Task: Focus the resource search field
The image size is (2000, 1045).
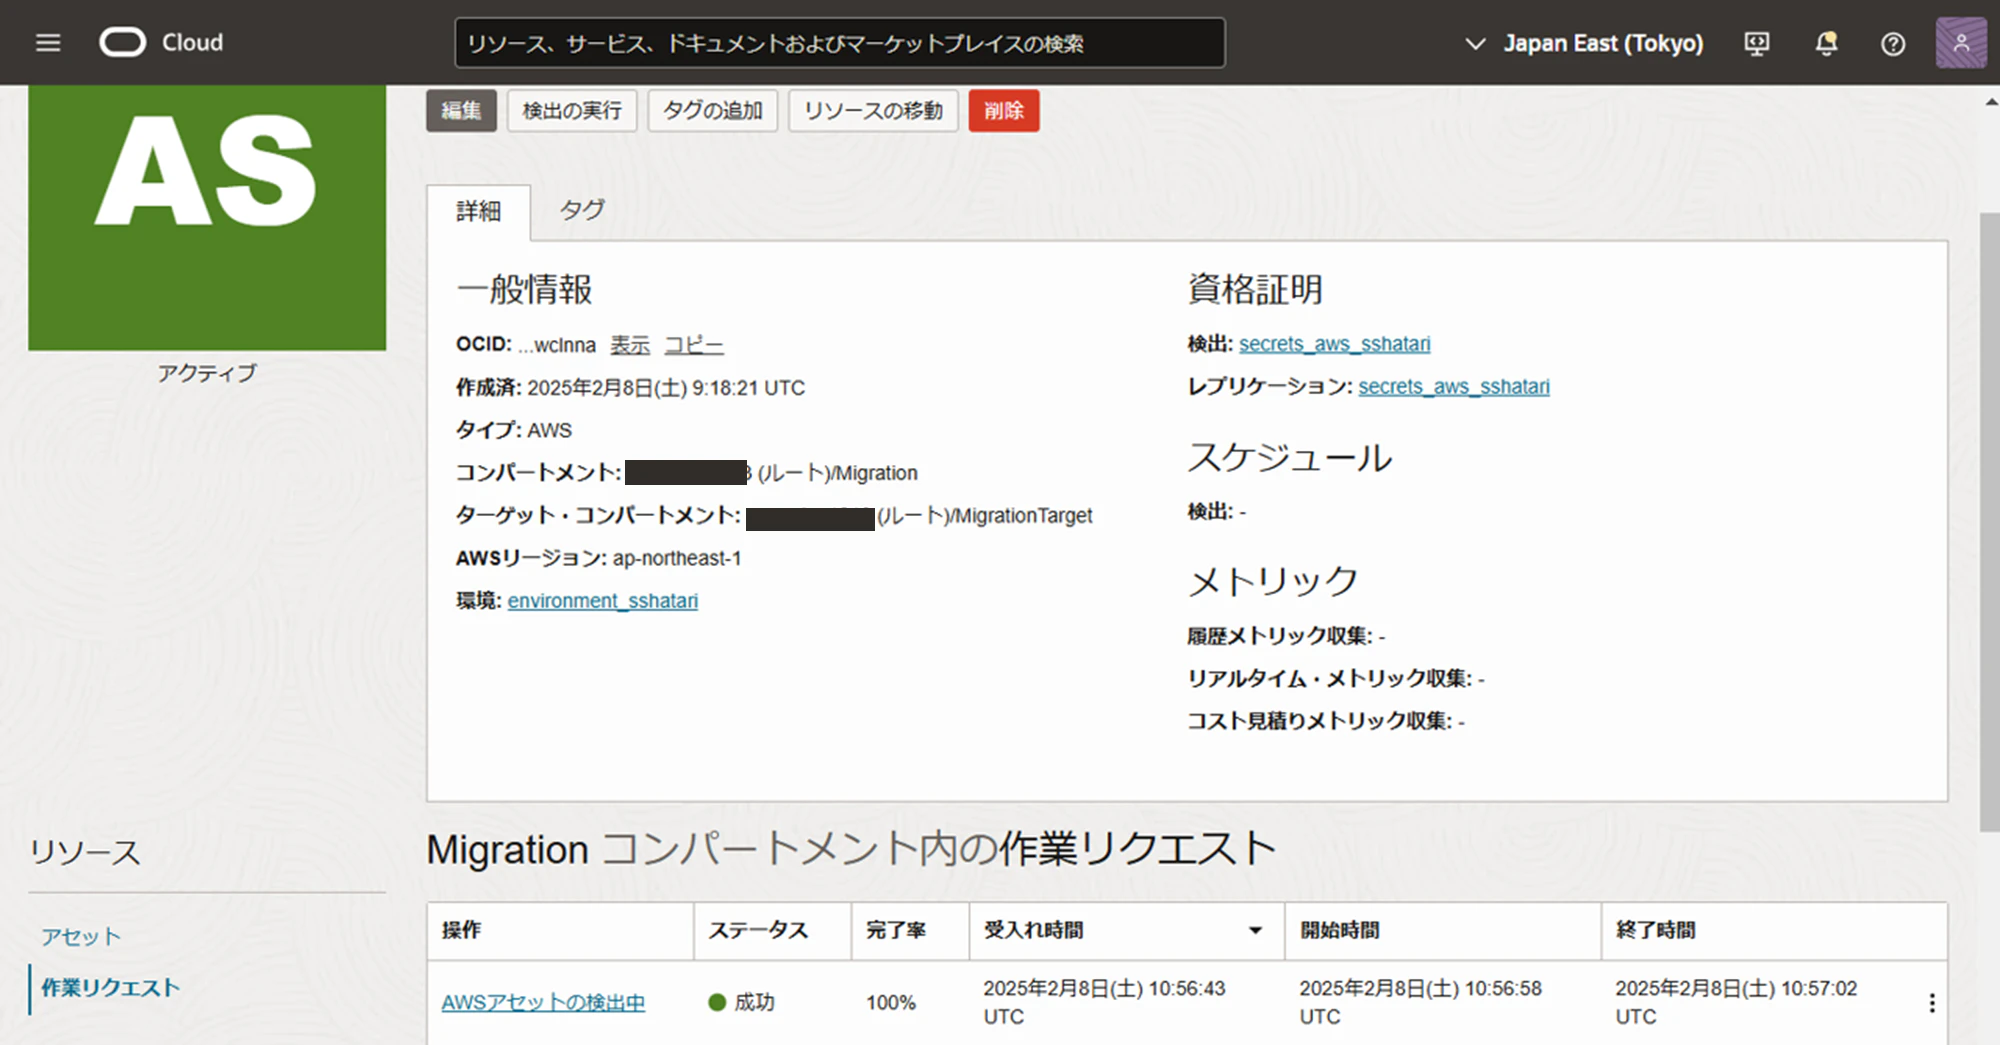Action: point(840,43)
